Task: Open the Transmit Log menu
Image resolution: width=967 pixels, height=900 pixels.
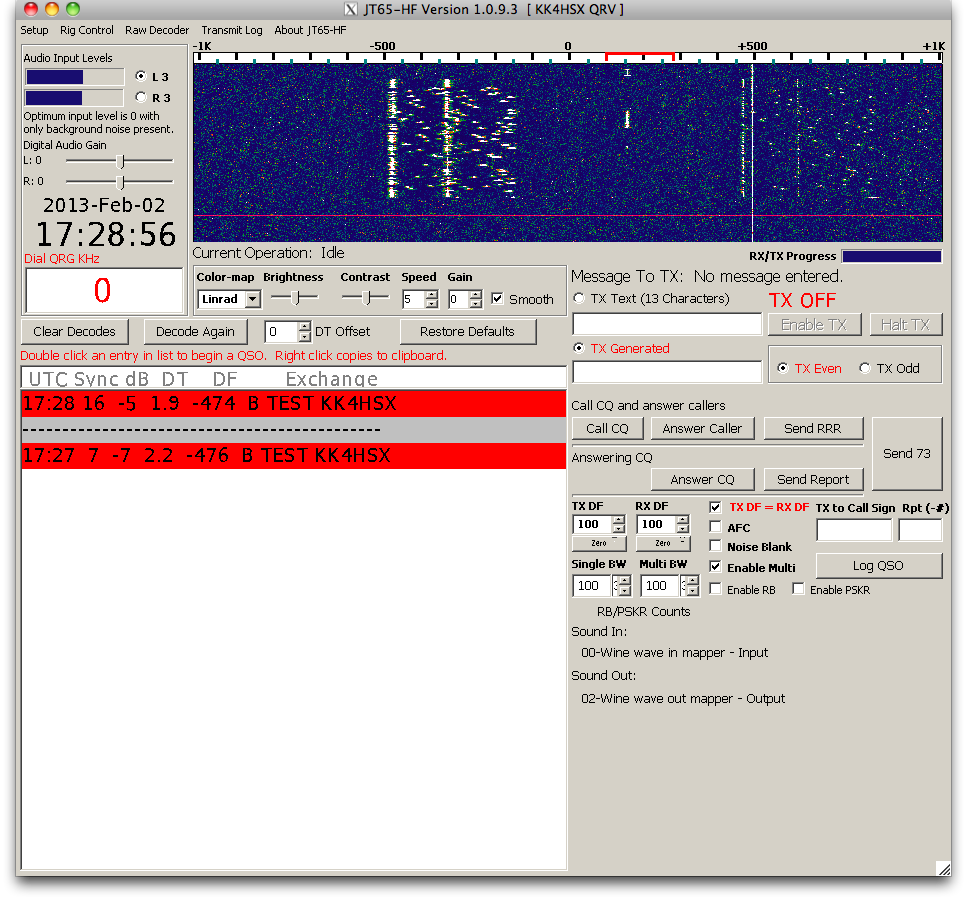Action: [x=232, y=30]
